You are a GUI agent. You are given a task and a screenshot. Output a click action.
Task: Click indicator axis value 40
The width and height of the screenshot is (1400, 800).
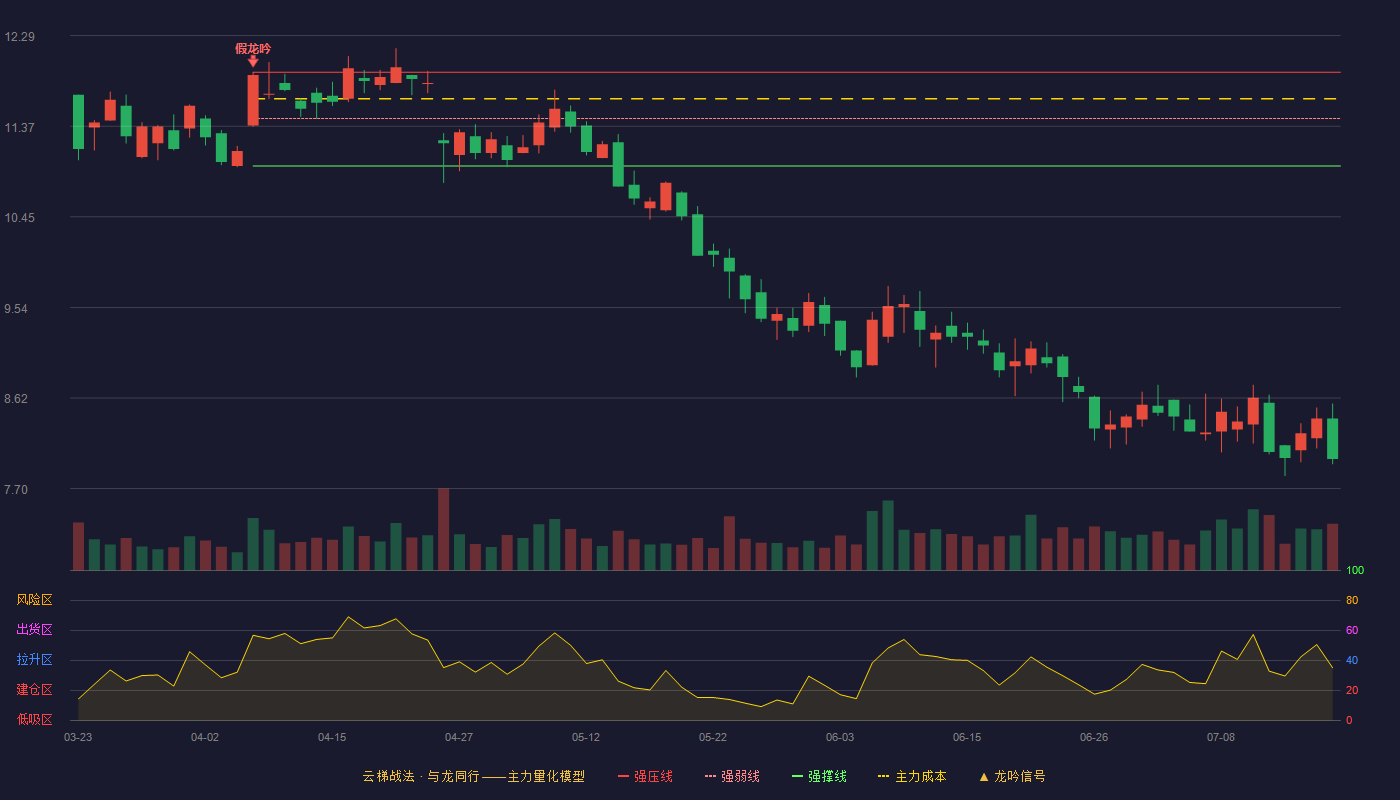click(1352, 660)
